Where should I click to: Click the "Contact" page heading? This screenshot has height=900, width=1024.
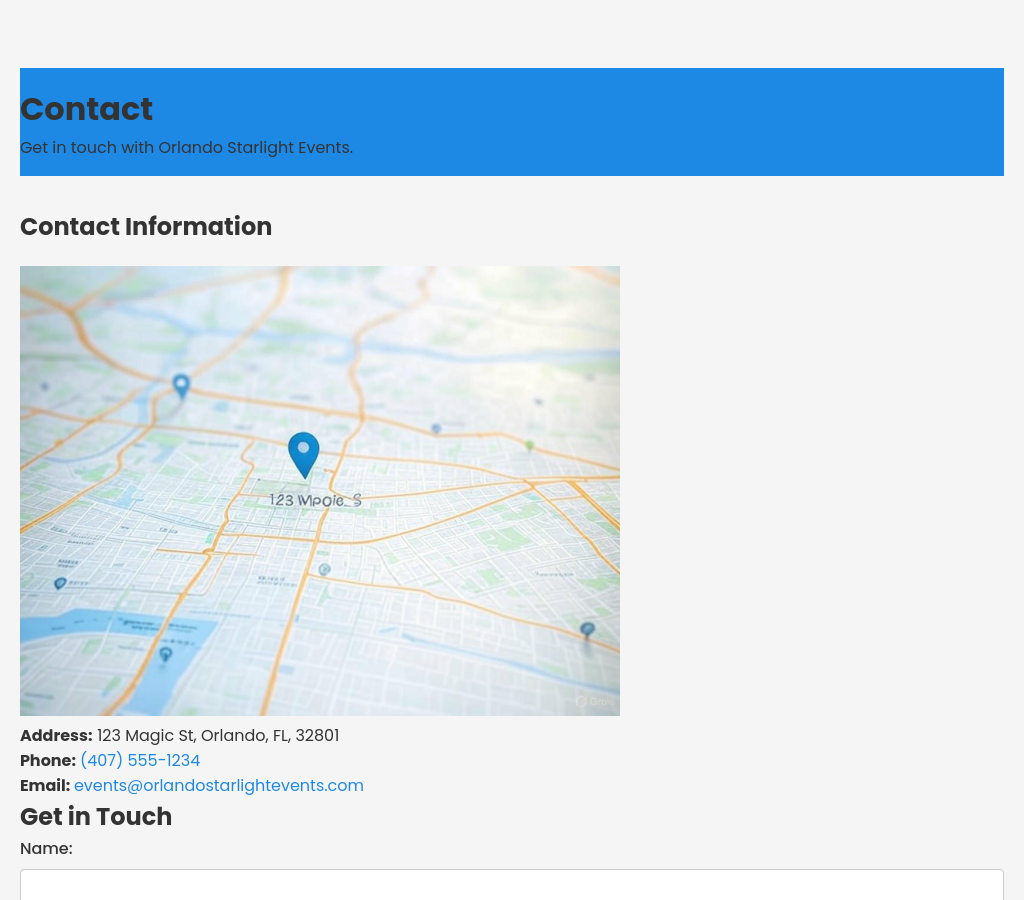87,109
